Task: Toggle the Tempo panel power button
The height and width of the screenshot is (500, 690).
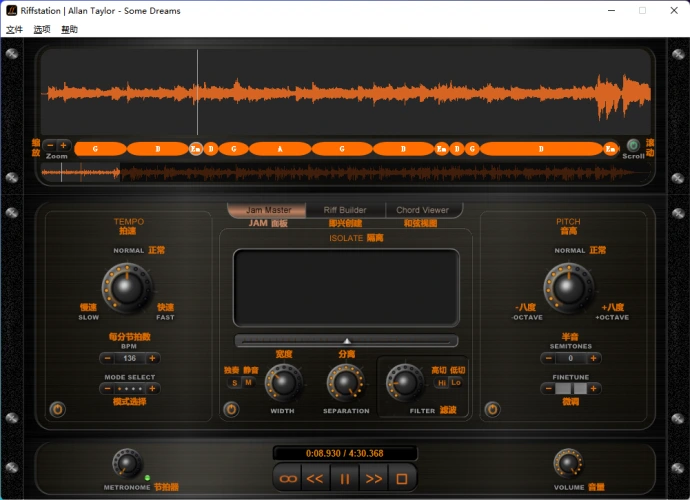Action: [57, 409]
